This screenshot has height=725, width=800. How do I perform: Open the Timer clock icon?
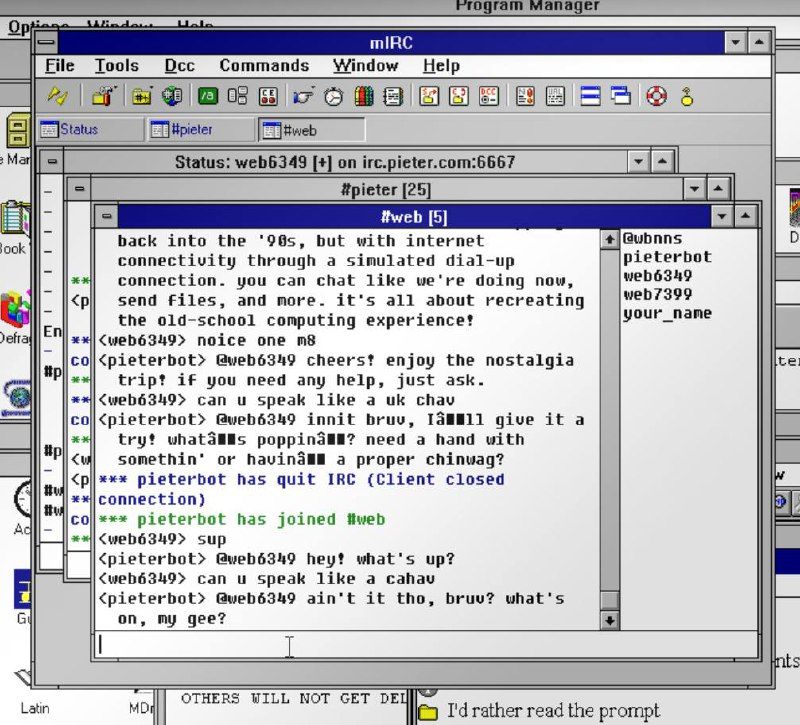click(333, 96)
